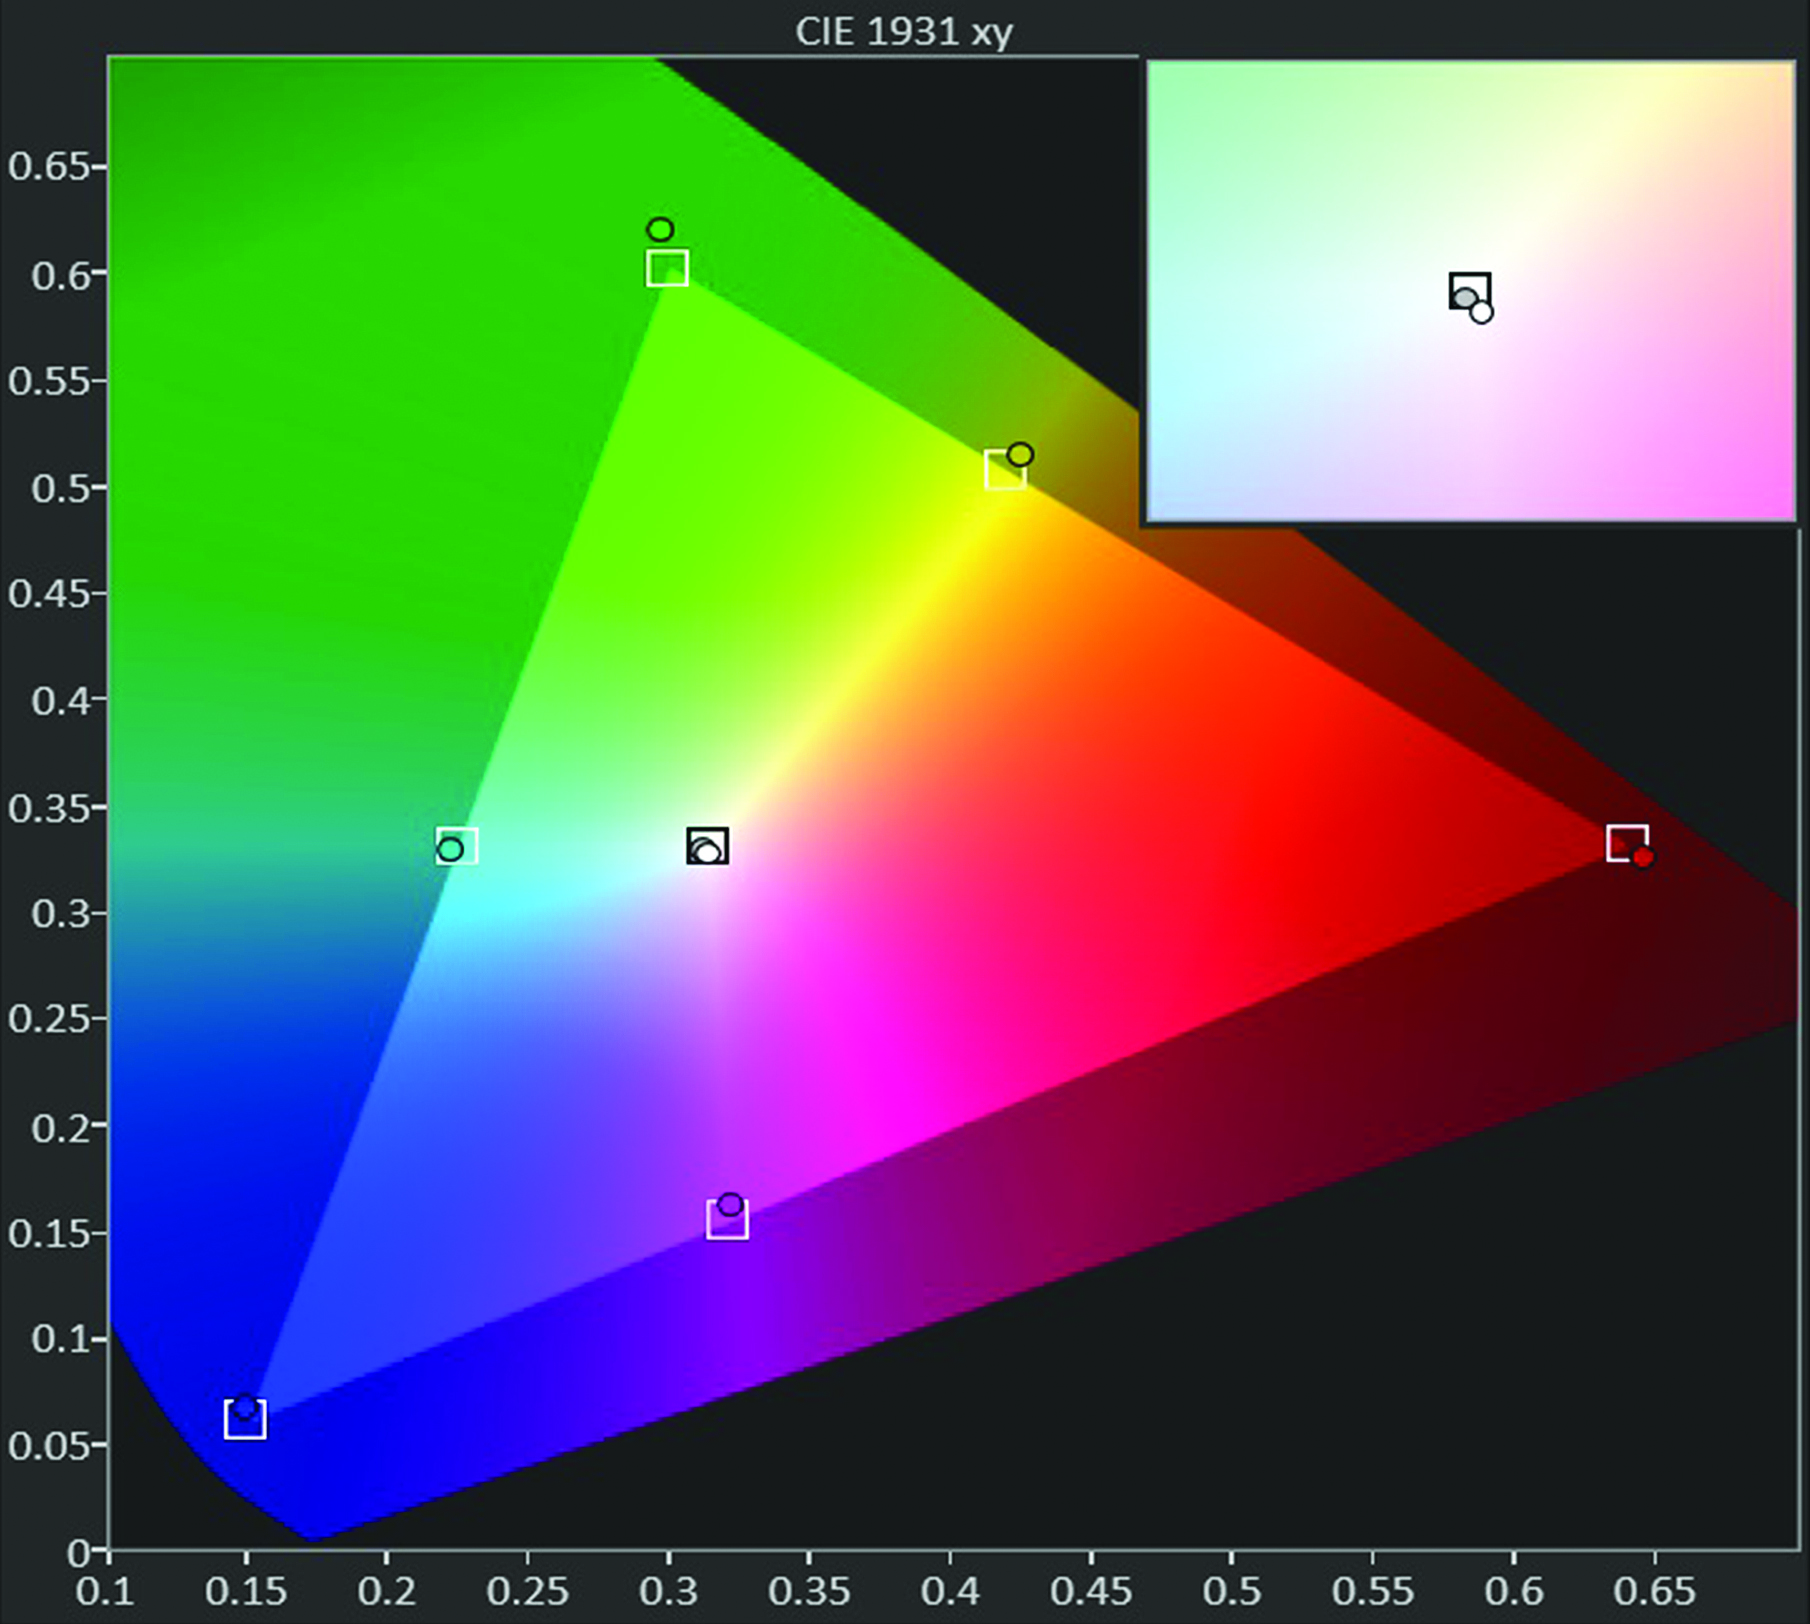
Task: Select the yellow measured circle marker
Action: click(1020, 455)
